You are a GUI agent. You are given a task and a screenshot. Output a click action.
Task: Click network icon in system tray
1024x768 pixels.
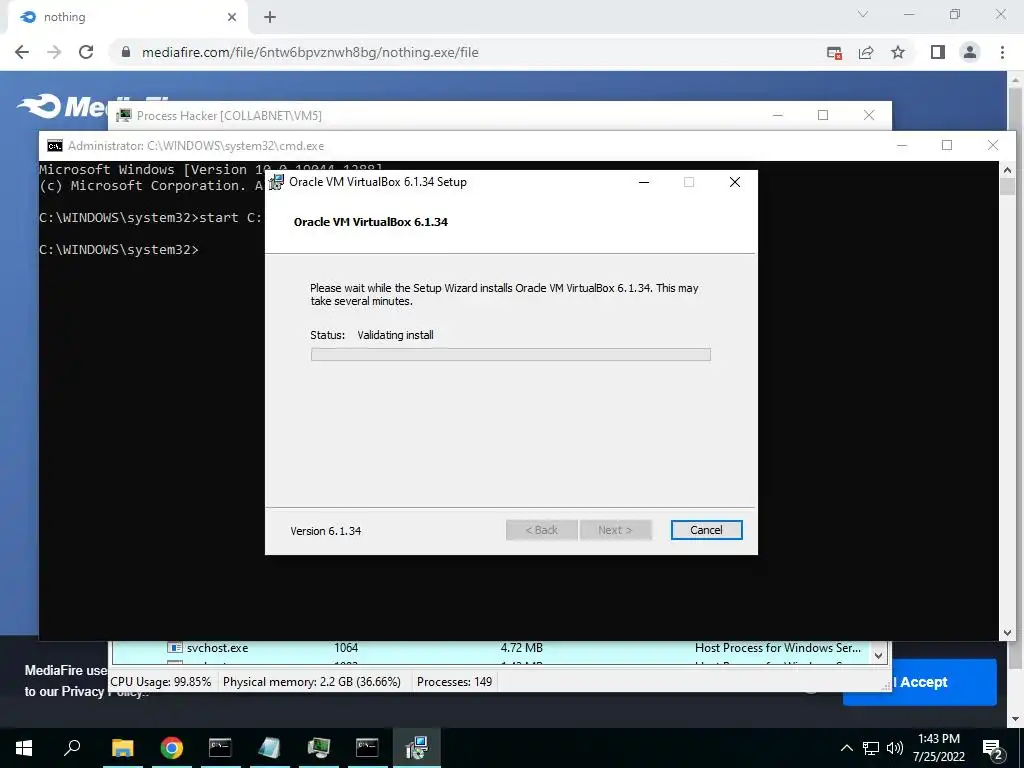(x=871, y=748)
